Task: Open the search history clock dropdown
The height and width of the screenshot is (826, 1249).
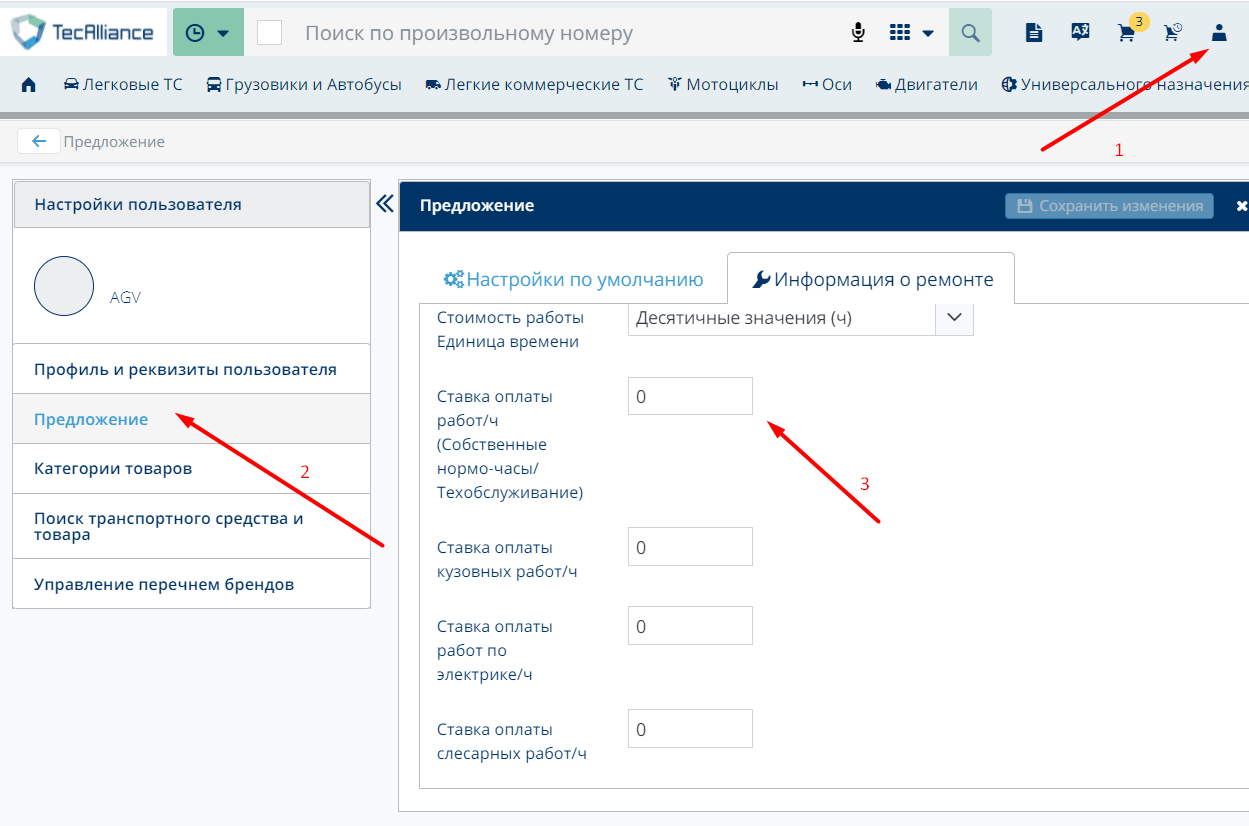Action: [208, 33]
